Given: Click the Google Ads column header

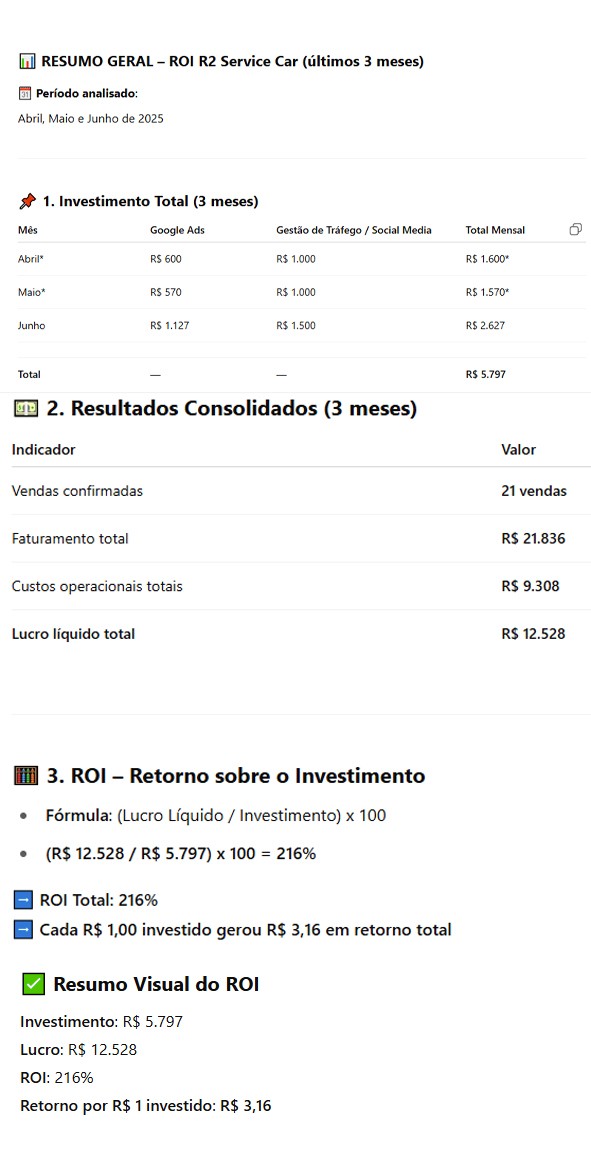Looking at the screenshot, I should pos(177,230).
